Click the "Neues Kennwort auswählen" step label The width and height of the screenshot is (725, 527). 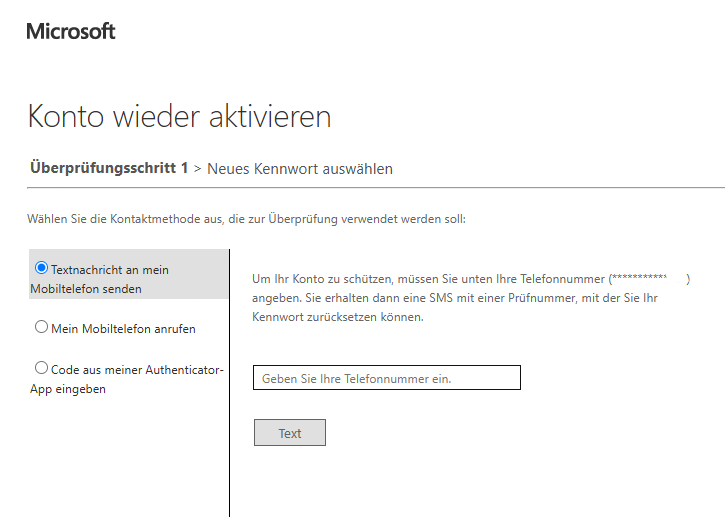(300, 169)
